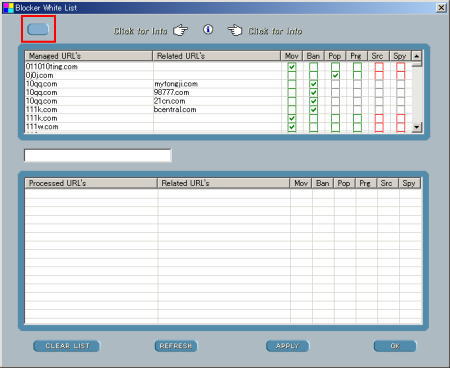Click the REFRESH button
This screenshot has width=450, height=368.
point(176,346)
